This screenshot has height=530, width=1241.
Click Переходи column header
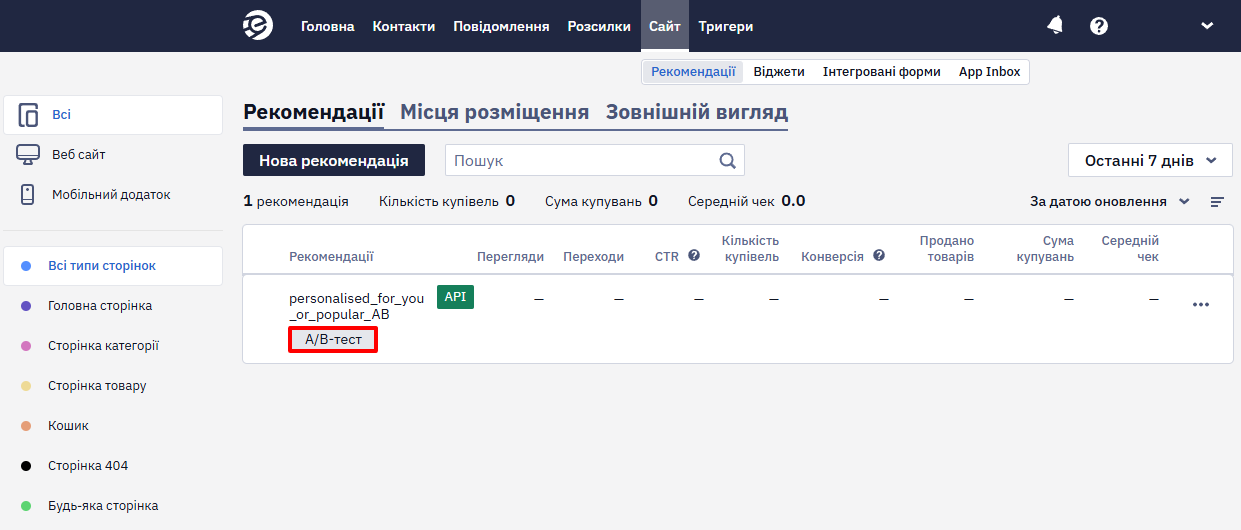pos(593,257)
